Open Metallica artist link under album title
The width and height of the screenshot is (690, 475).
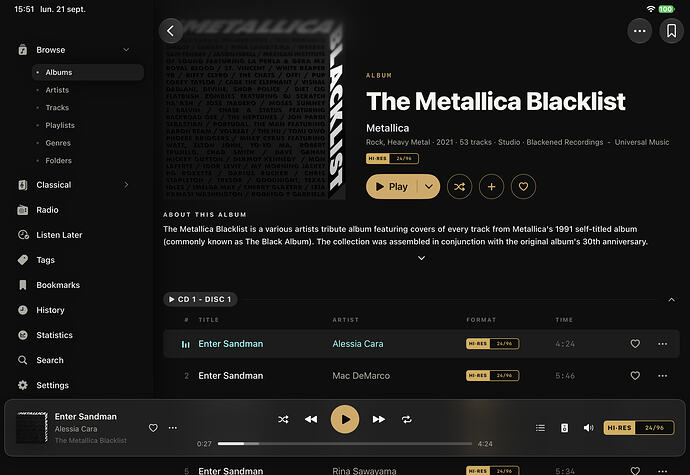click(388, 128)
